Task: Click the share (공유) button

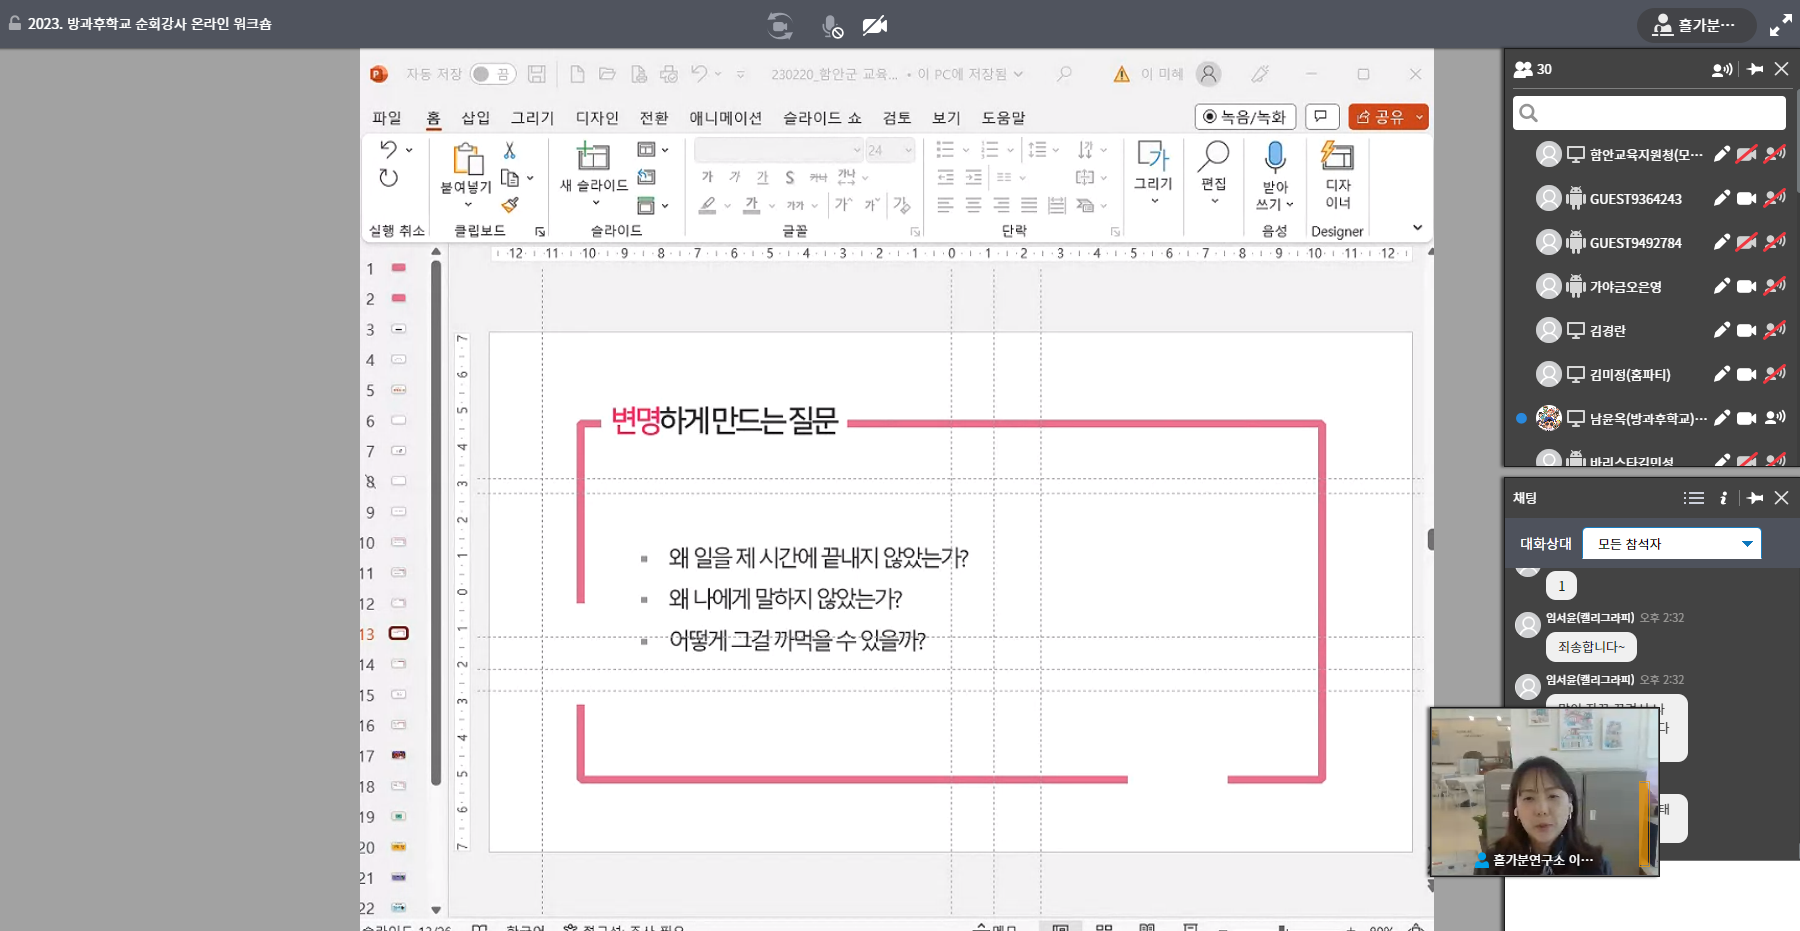Action: (1380, 117)
